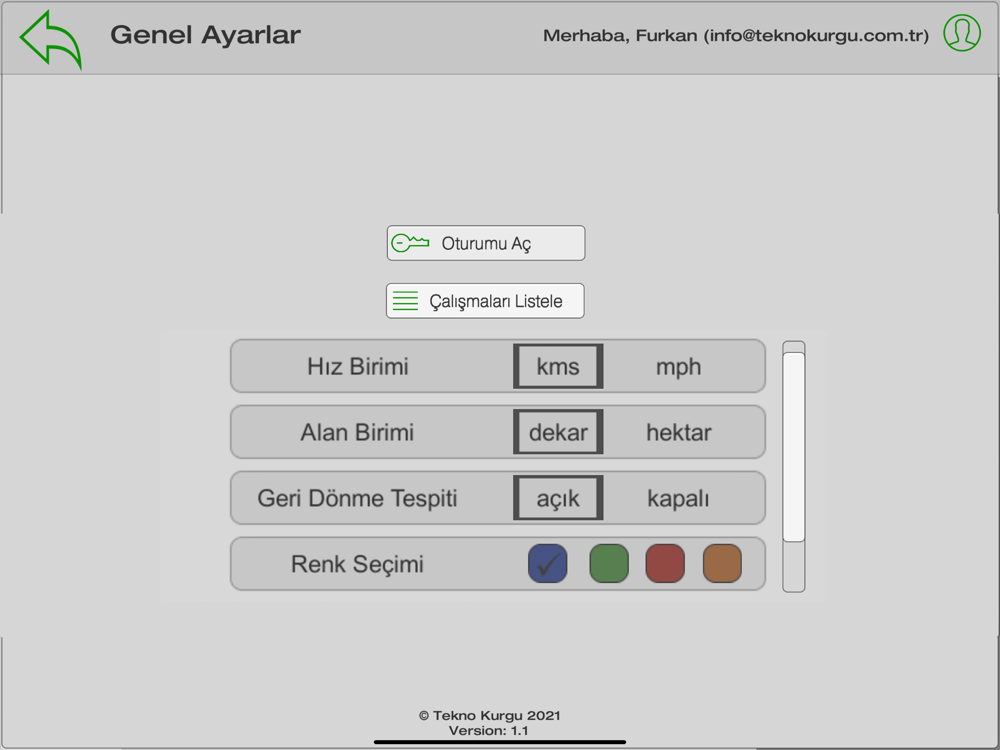The width and height of the screenshot is (1000, 750).
Task: Click the green back arrow icon
Action: pos(50,38)
